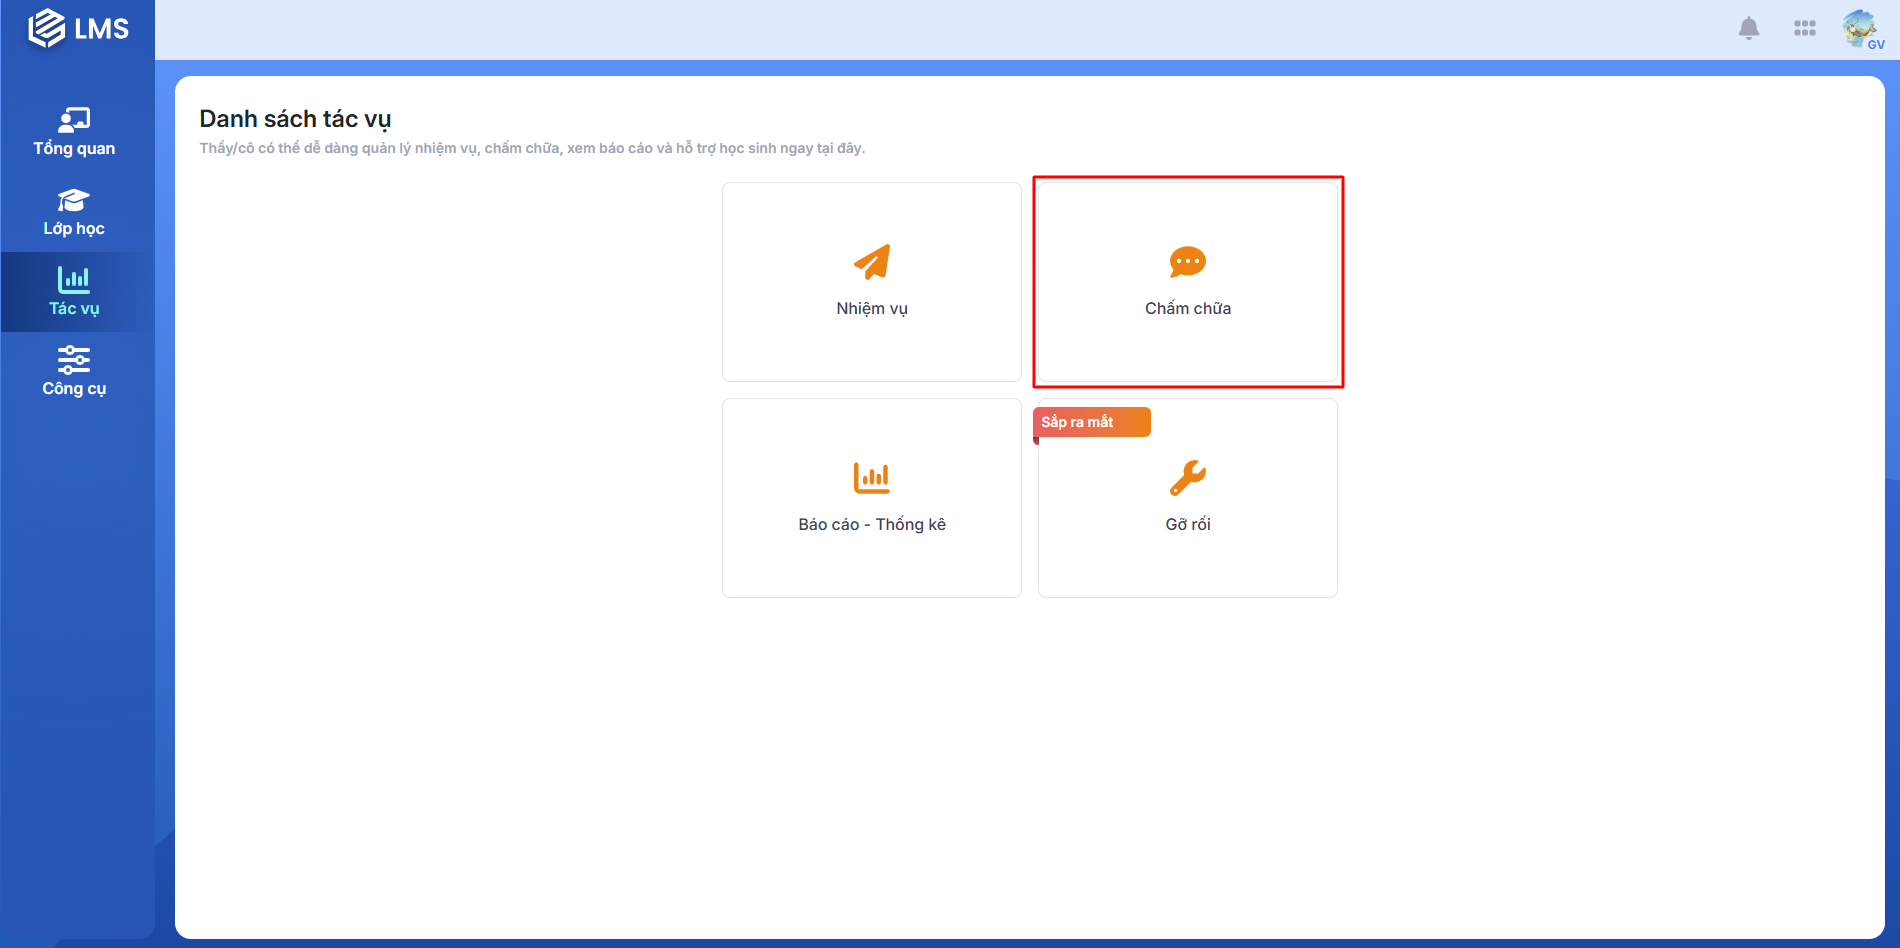Open the Báo cáo - Thống kê label

coord(871,525)
